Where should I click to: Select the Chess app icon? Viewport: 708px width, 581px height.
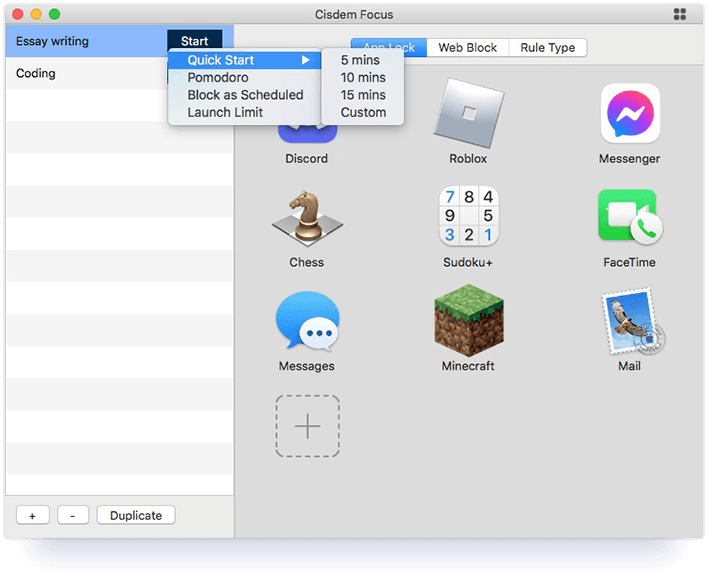pos(307,218)
